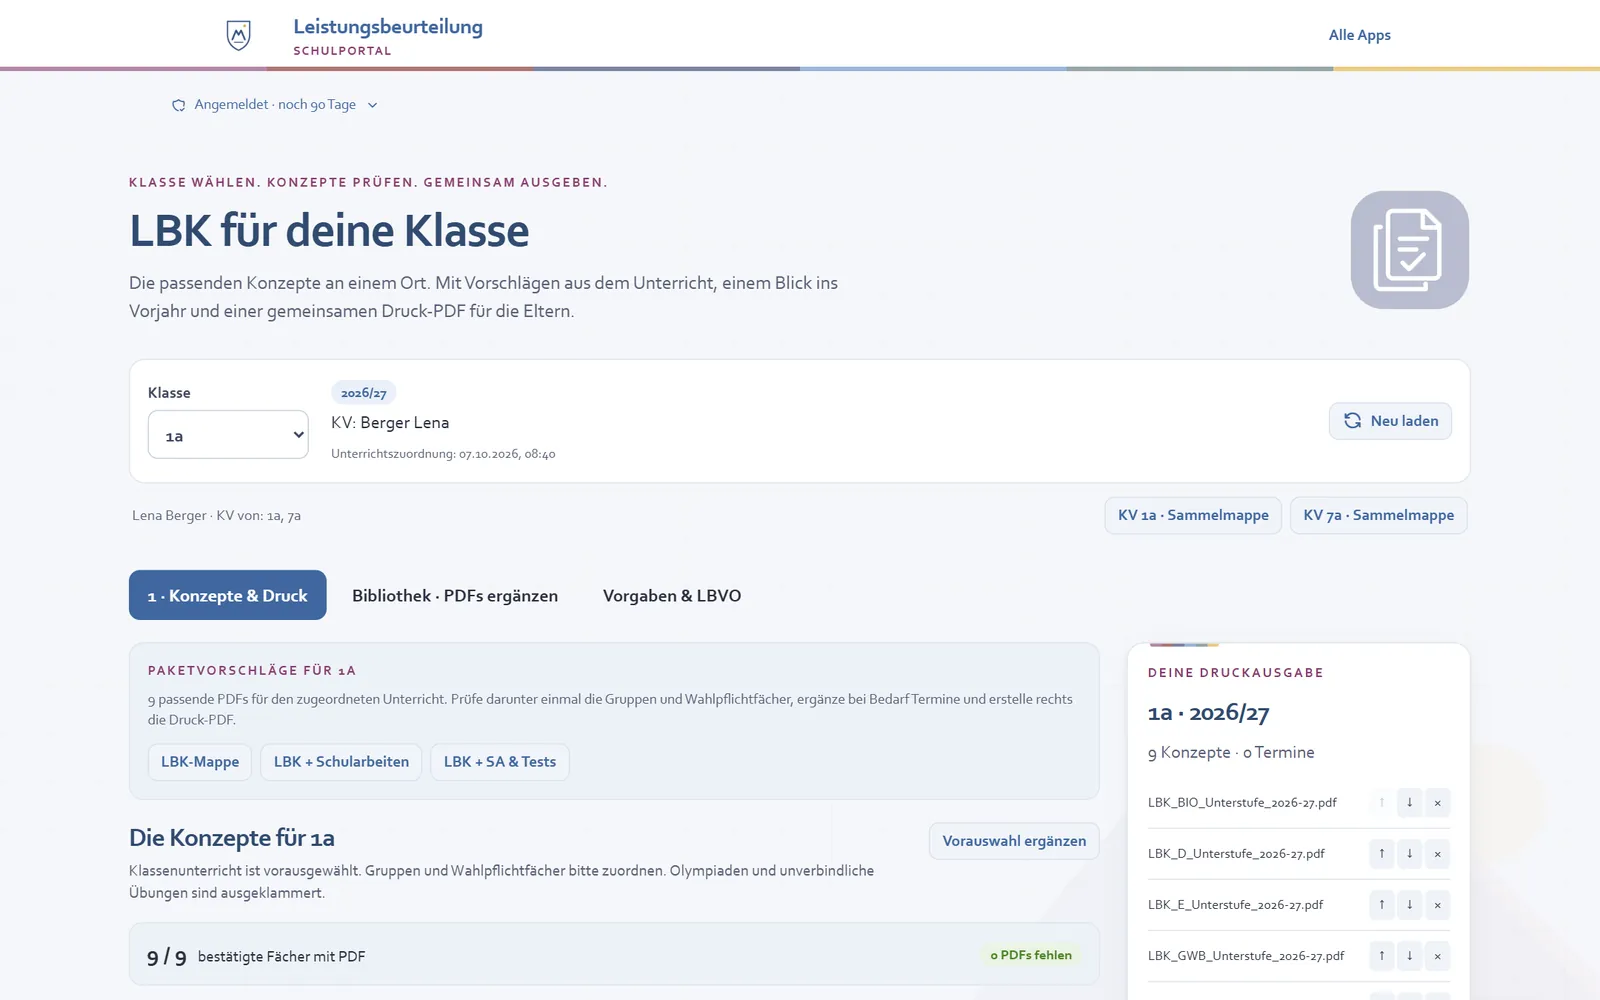Click file name LBK_E_Unterstufe_2026-27.pdf
Image resolution: width=1600 pixels, height=1000 pixels.
pos(1235,904)
